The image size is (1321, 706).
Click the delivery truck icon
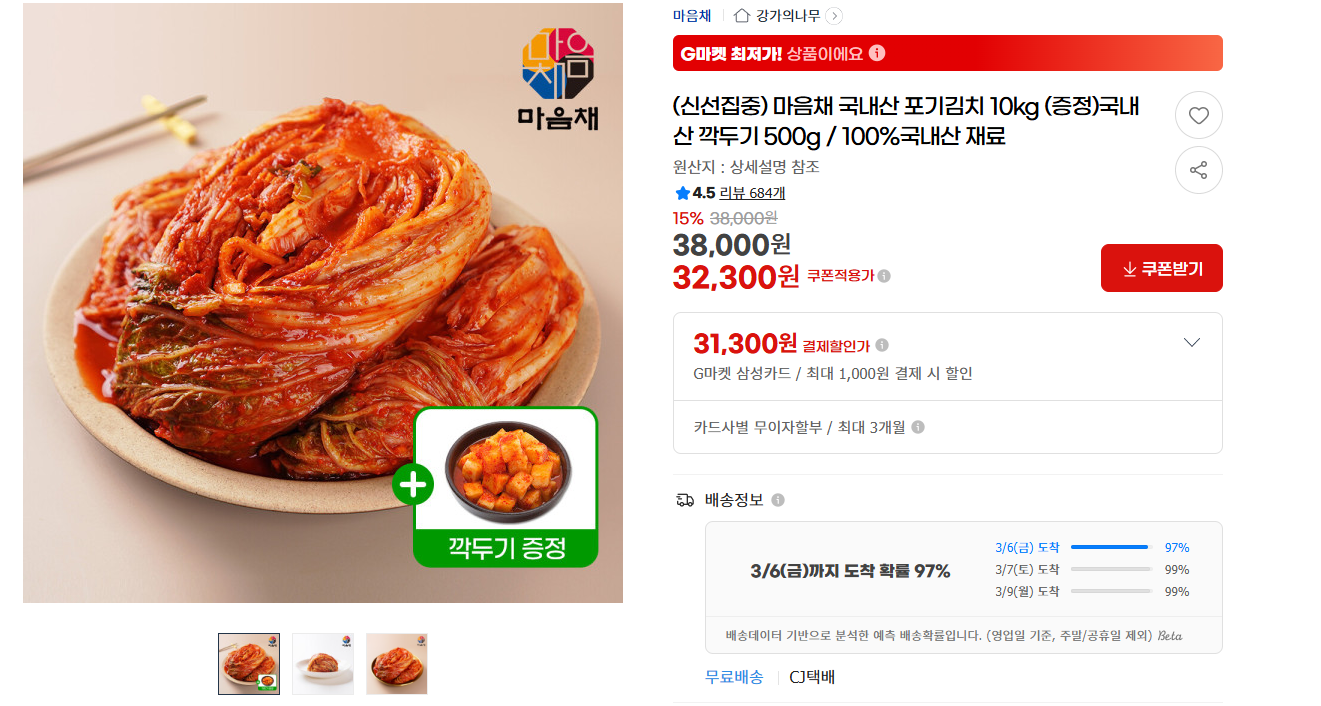pos(685,500)
